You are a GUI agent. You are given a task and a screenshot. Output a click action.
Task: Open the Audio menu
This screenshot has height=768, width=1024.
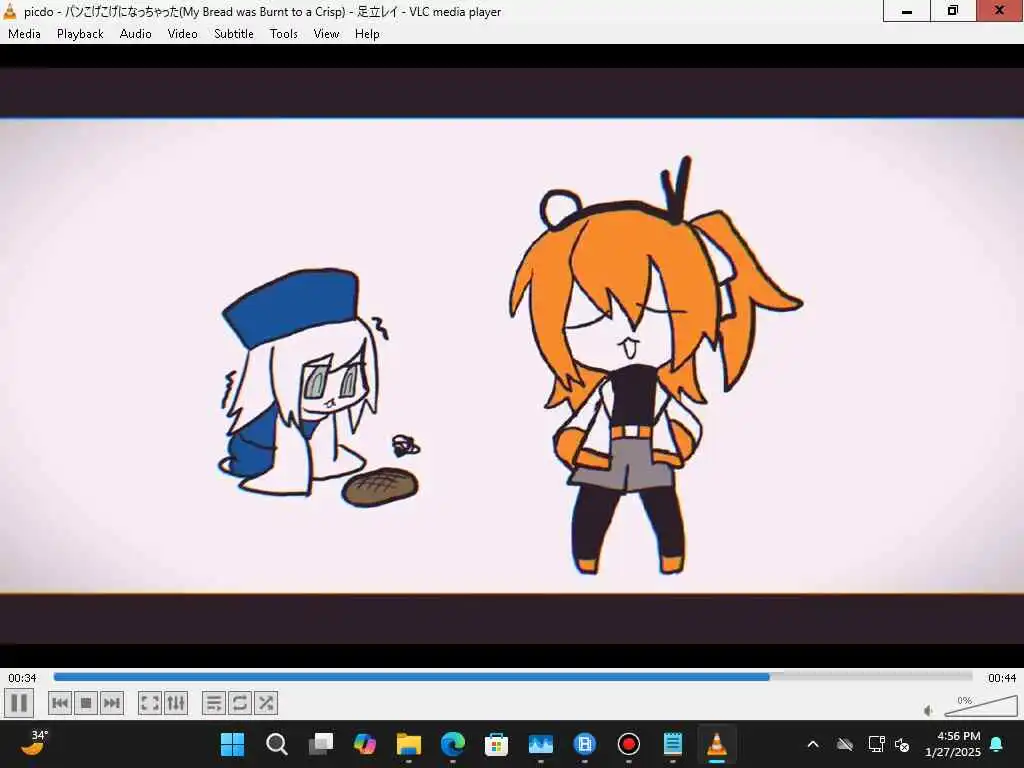135,34
